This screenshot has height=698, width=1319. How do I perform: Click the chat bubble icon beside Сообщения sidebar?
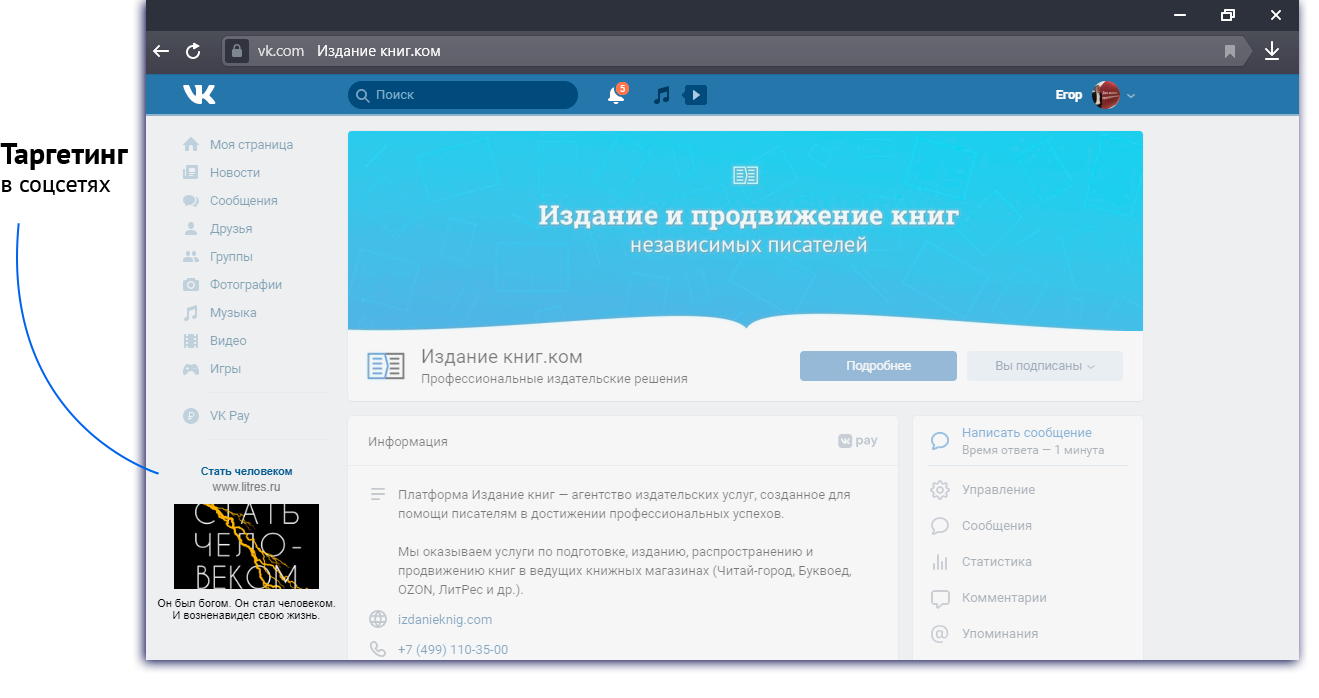[191, 201]
